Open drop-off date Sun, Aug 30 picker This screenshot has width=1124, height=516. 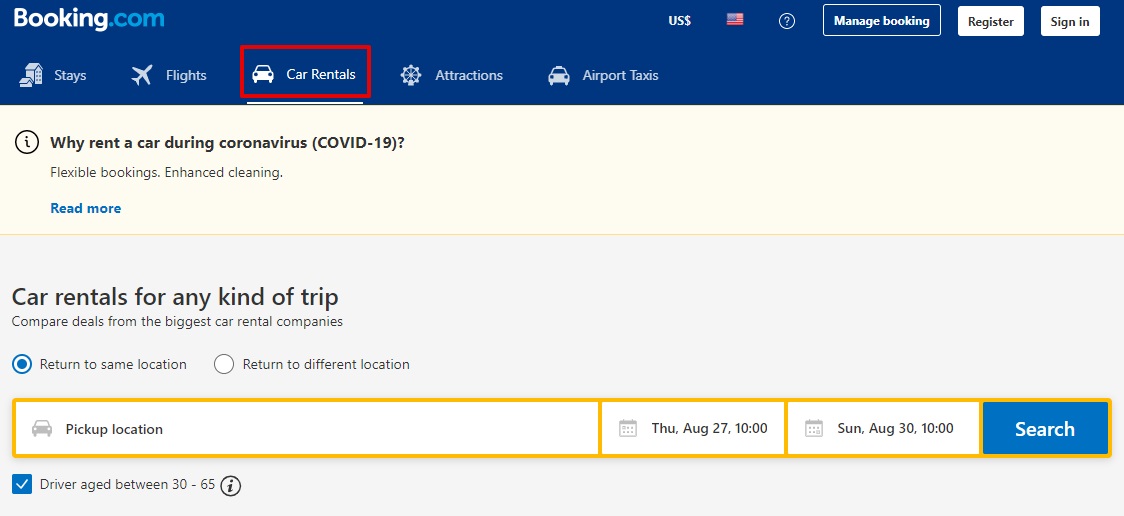pos(883,429)
